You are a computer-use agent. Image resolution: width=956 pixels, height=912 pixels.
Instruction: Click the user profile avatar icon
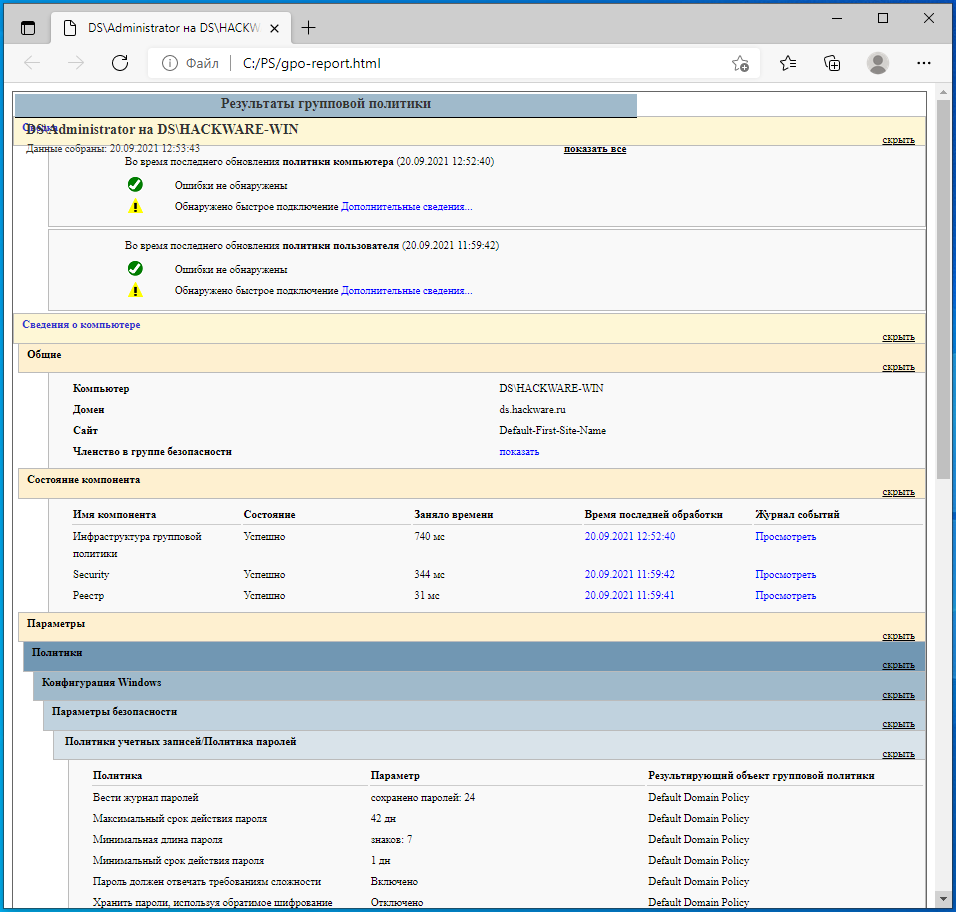[878, 63]
